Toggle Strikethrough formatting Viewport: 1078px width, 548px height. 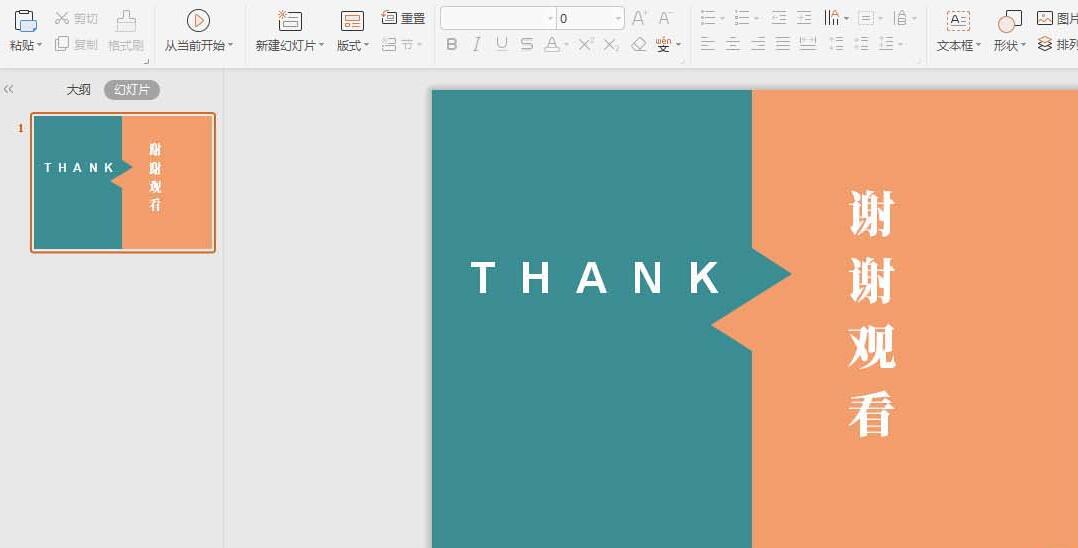click(x=527, y=45)
